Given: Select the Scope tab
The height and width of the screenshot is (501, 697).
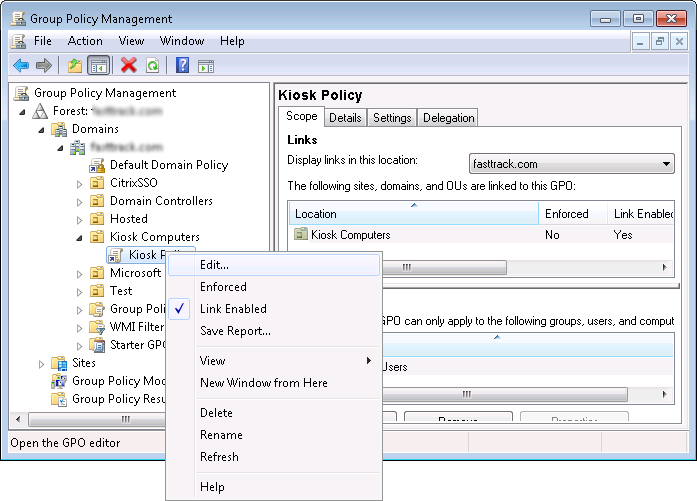Looking at the screenshot, I should [x=301, y=116].
